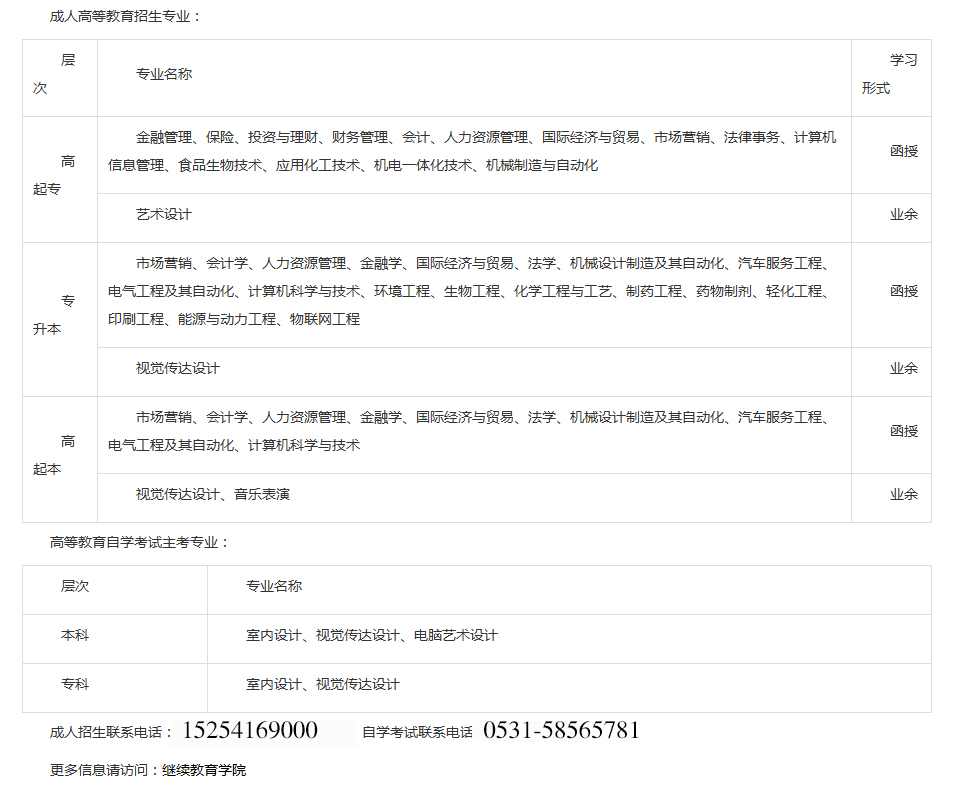
Task: Click the 室内设计、视觉传达设计 cell in 专科 row
Action: click(569, 688)
